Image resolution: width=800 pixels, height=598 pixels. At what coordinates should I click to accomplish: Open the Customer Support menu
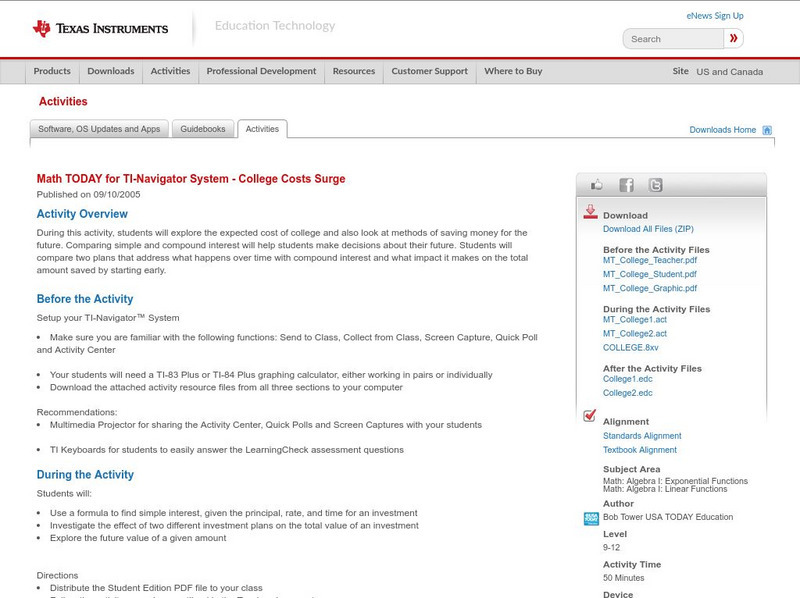(430, 71)
